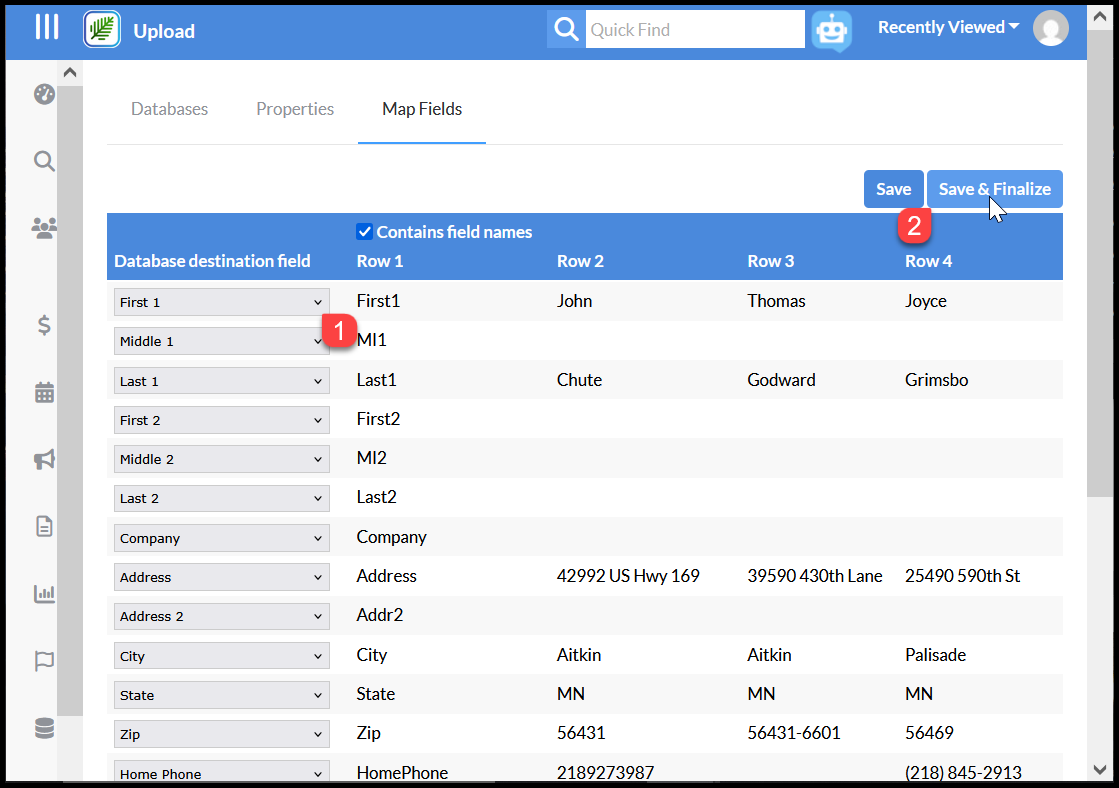
Task: Click the Save button
Action: point(893,189)
